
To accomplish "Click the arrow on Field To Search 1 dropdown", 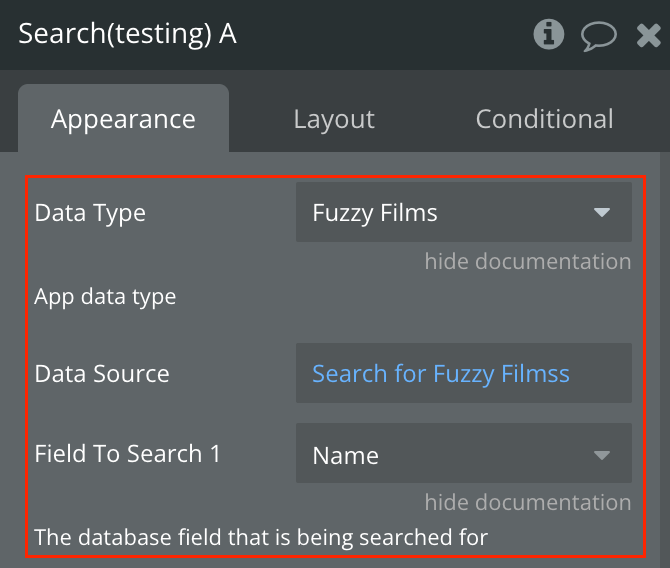I will pyautogui.click(x=602, y=455).
